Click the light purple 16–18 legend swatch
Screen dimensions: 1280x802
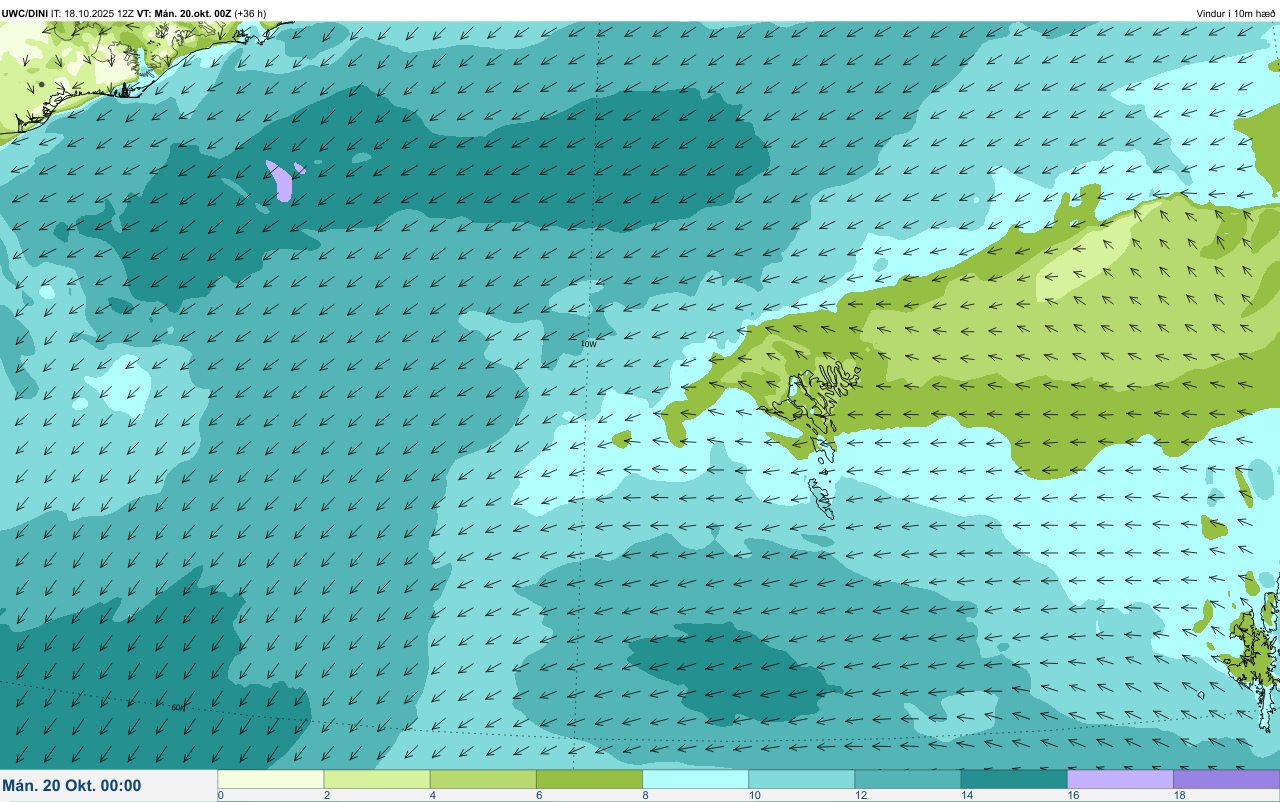coord(1120,779)
